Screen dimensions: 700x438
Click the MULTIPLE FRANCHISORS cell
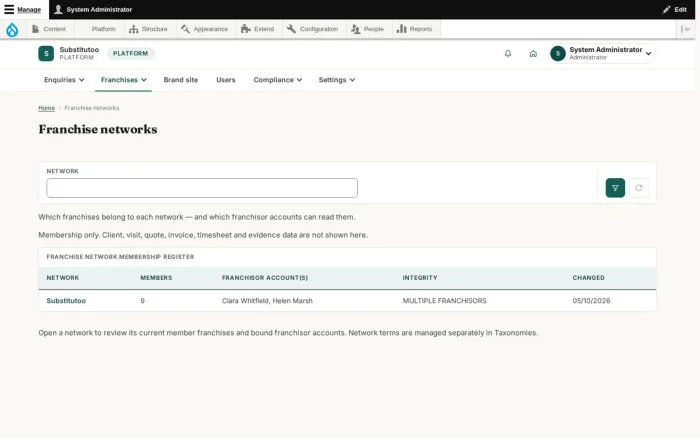point(445,301)
